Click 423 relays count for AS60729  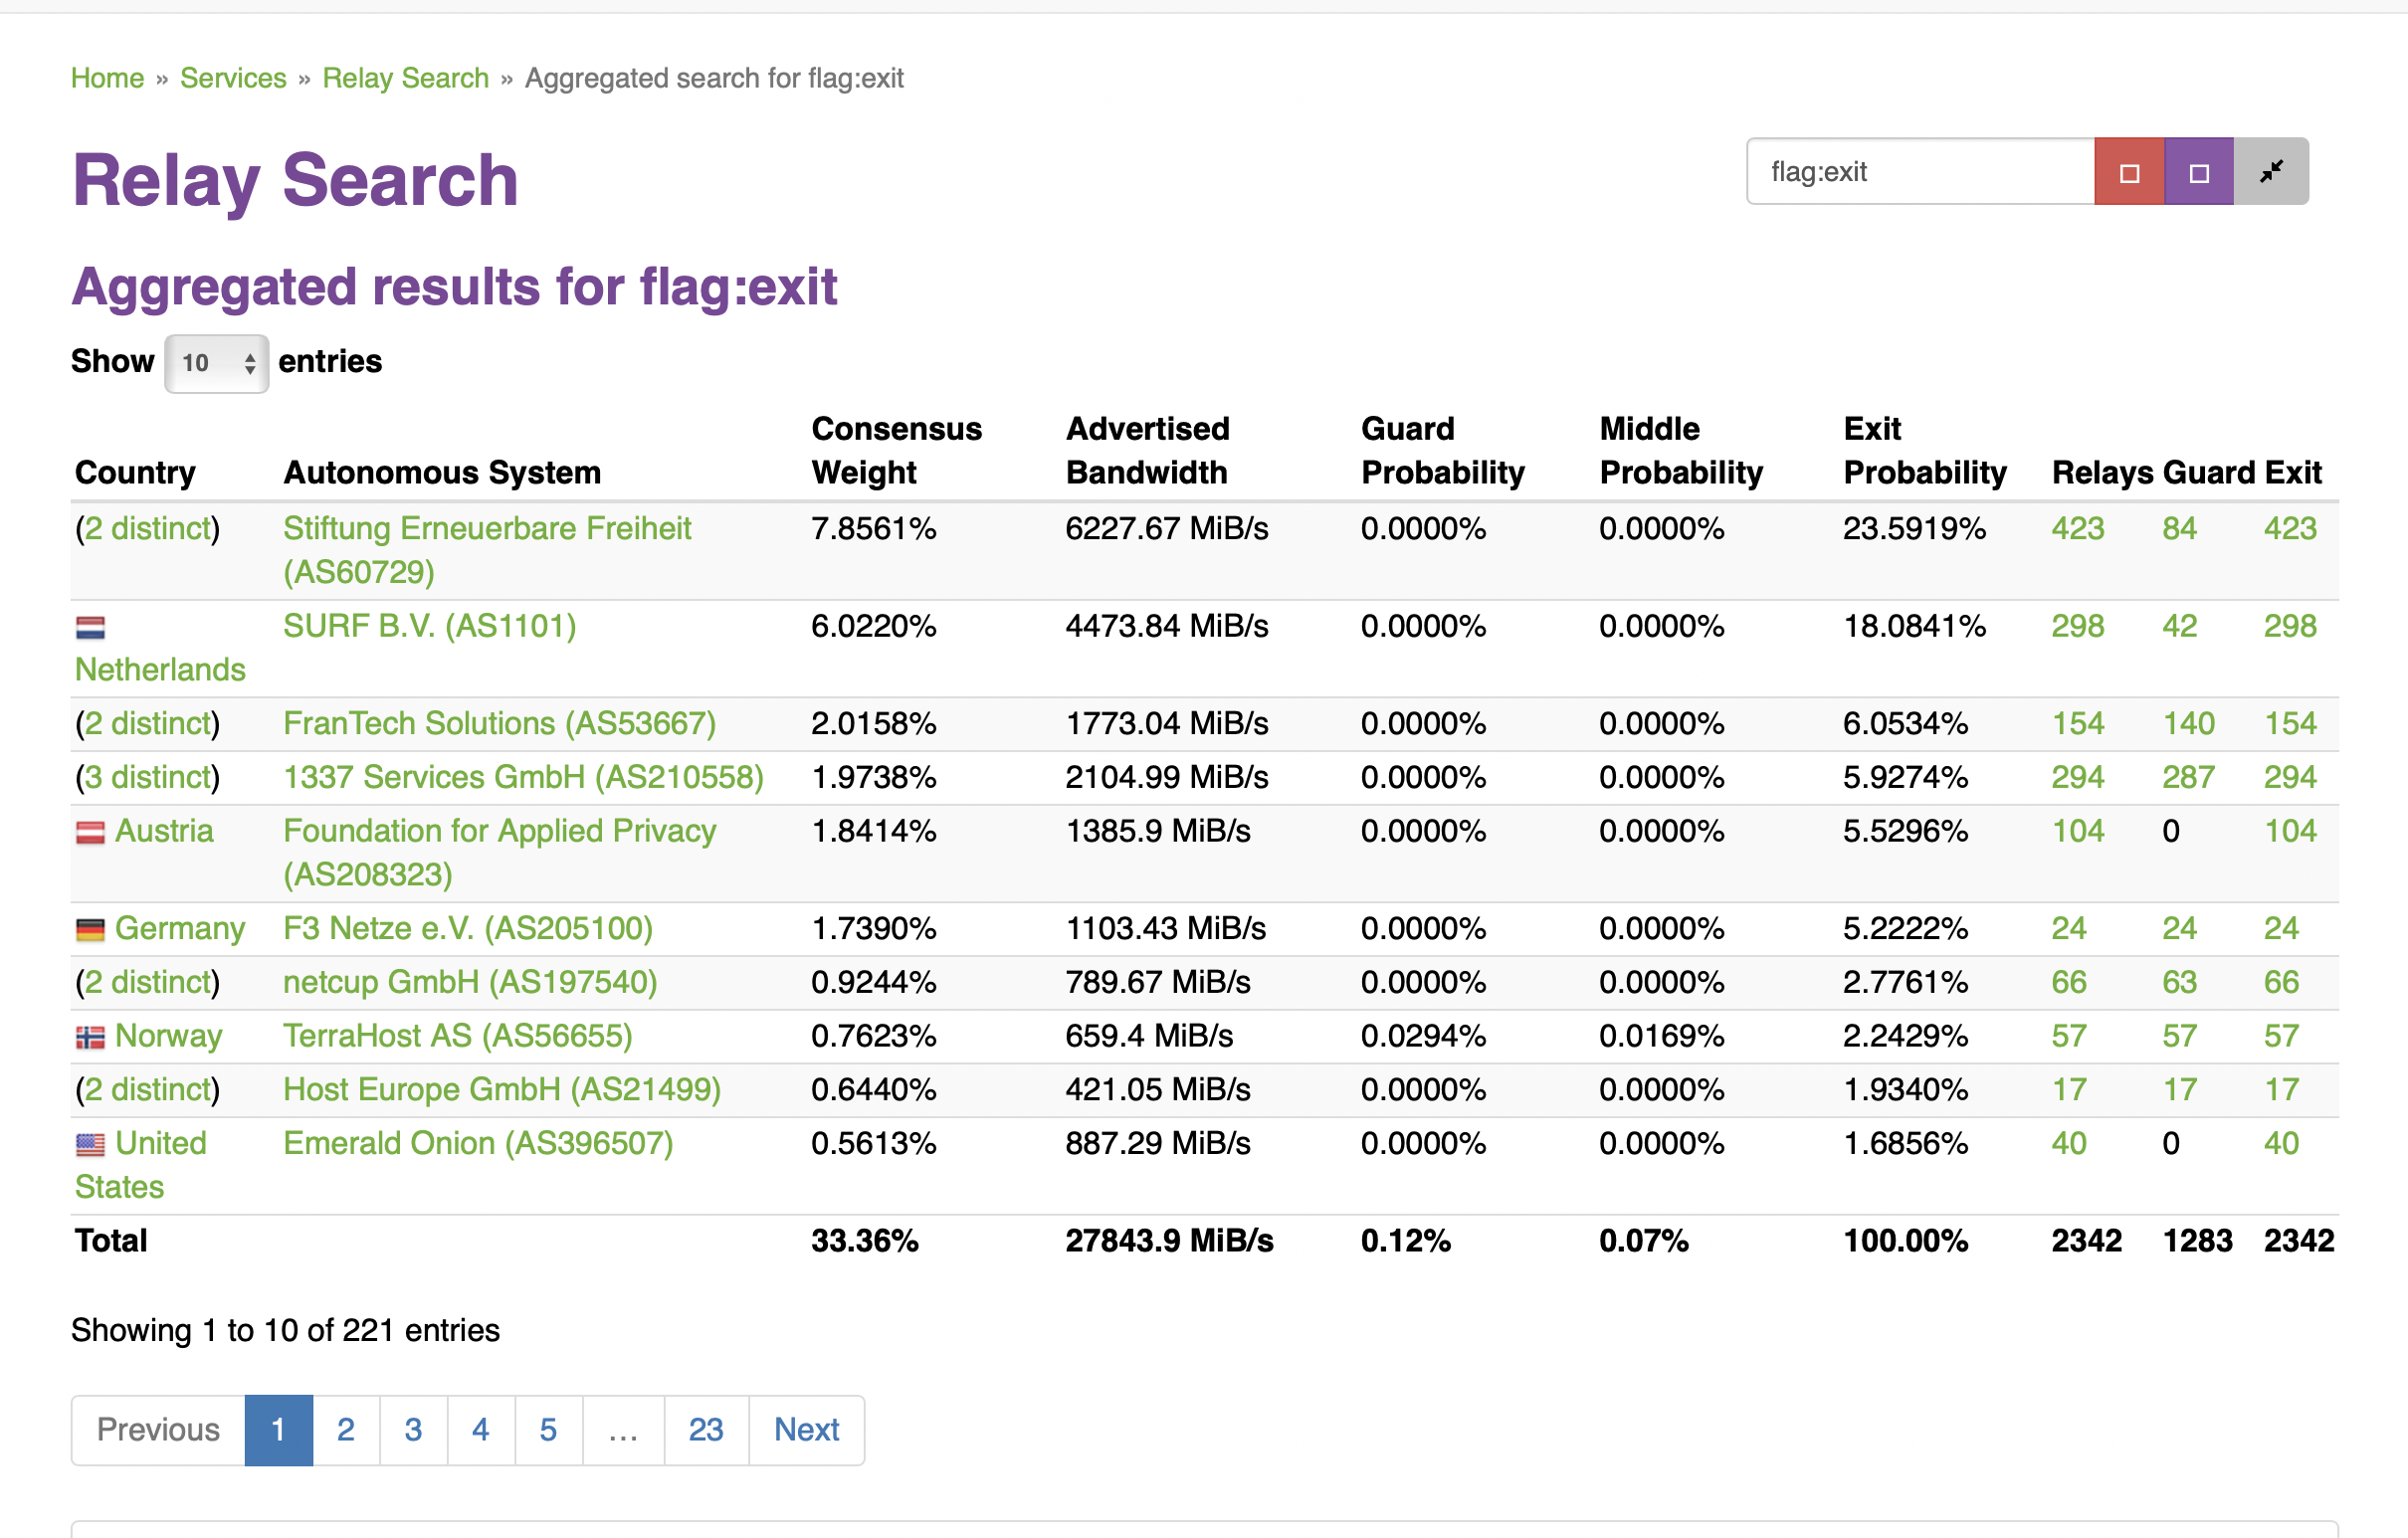[2076, 528]
